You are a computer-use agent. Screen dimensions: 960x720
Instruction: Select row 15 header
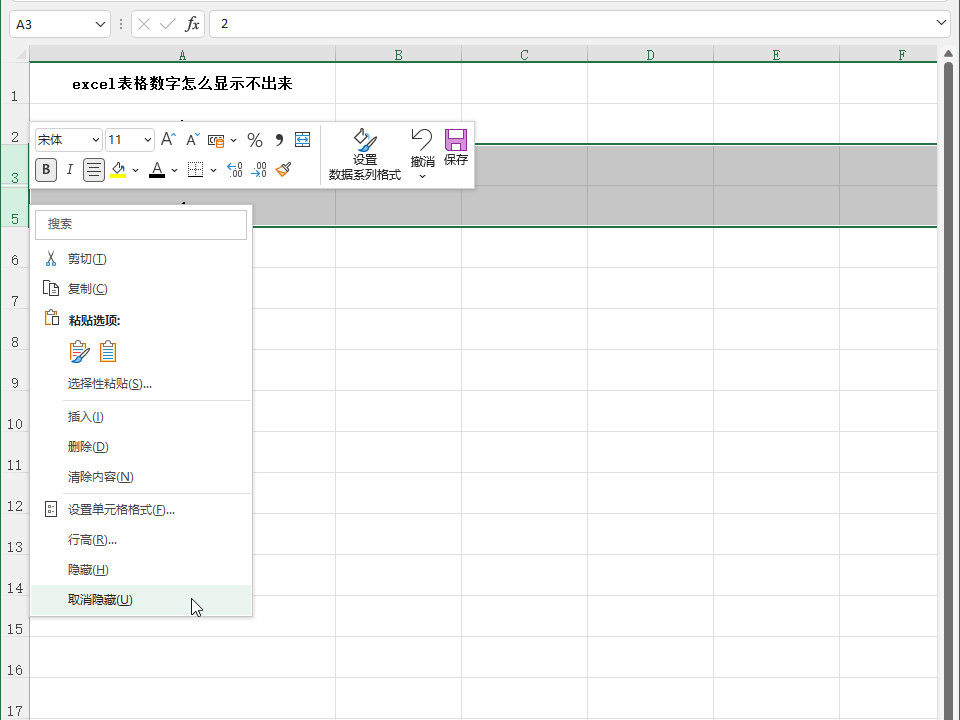[x=15, y=617]
